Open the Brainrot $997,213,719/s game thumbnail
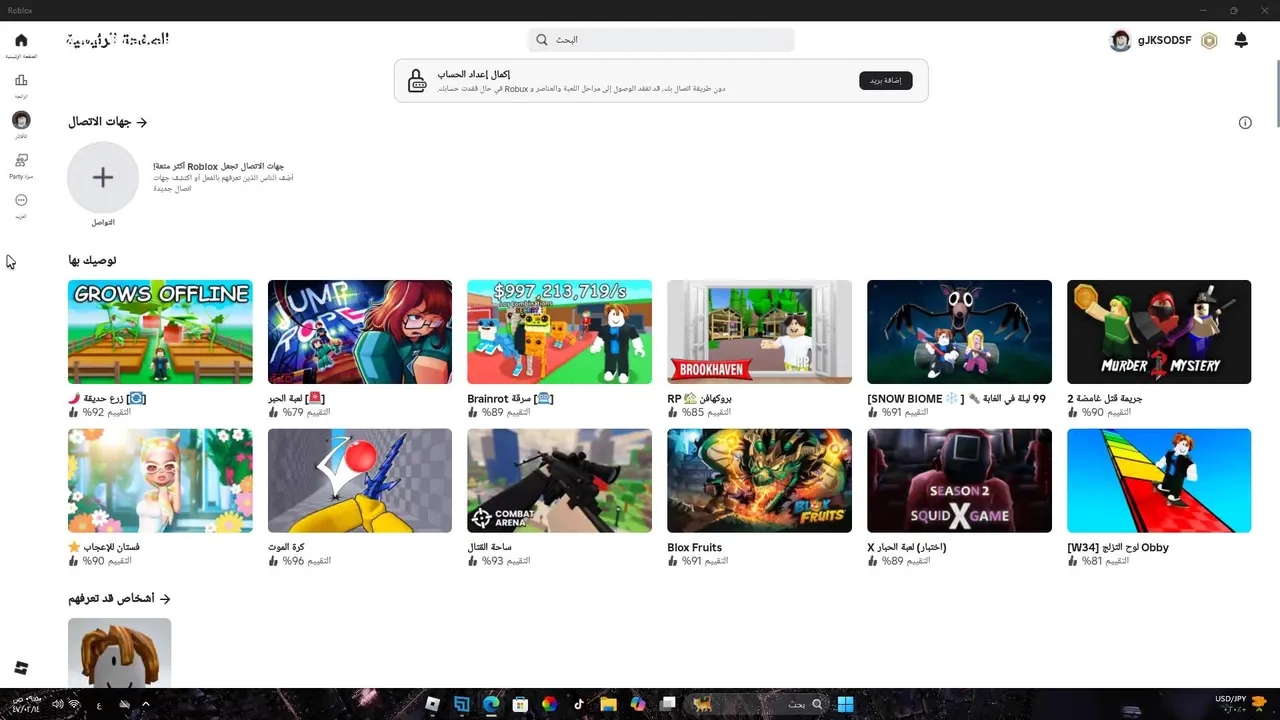The width and height of the screenshot is (1280, 720). click(x=559, y=332)
